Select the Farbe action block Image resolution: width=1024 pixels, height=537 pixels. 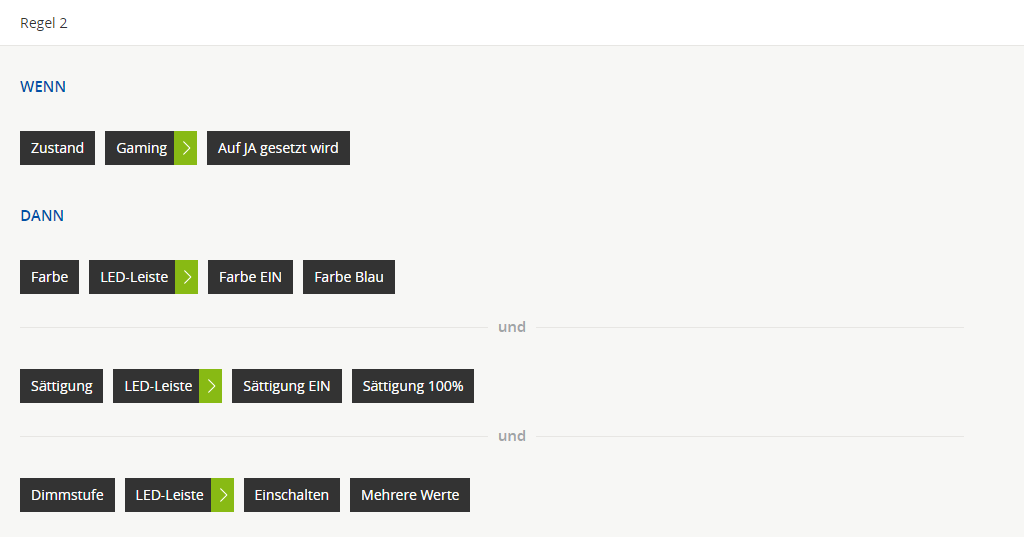(49, 277)
